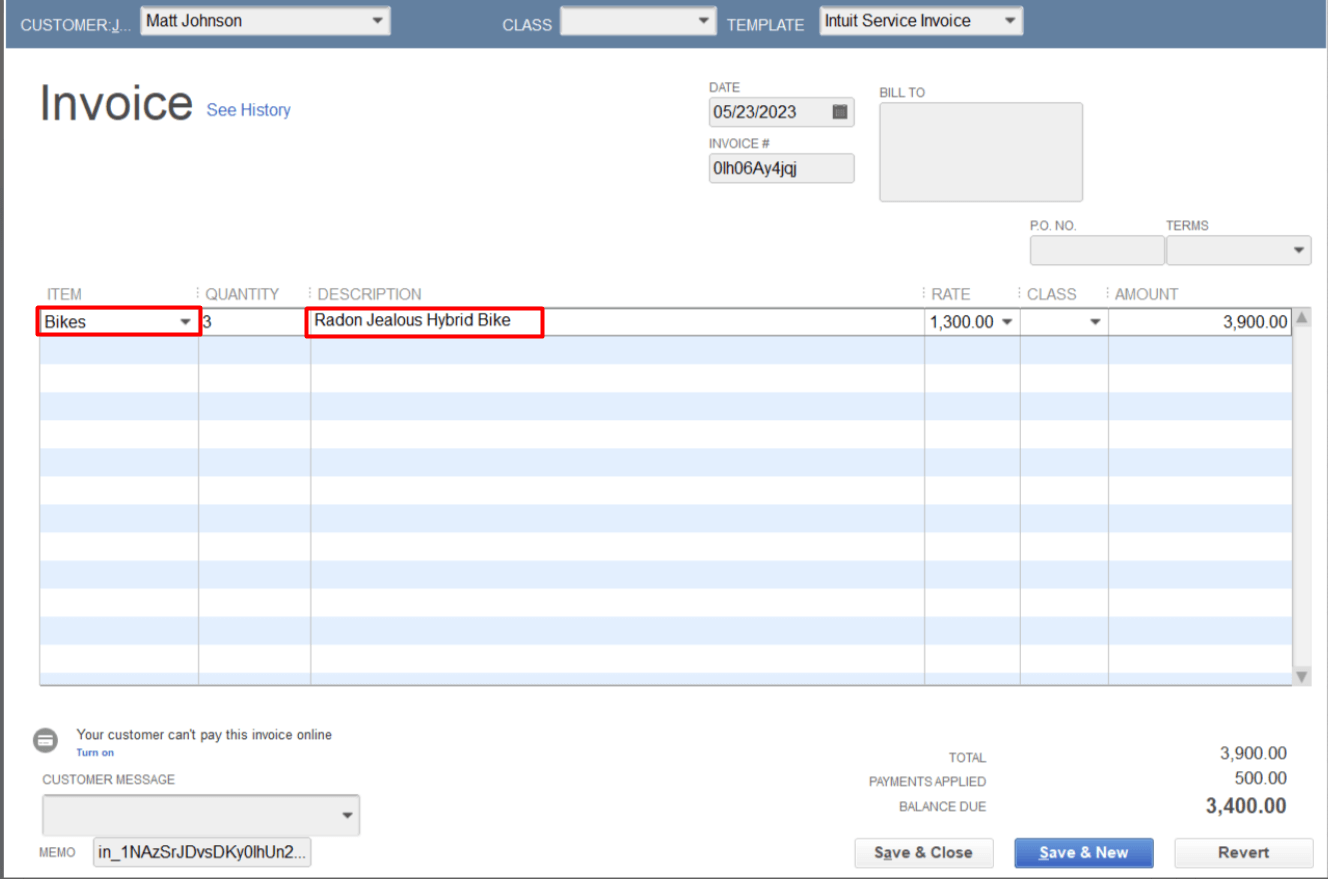Click the See History link
The image size is (1328, 879).
pyautogui.click(x=248, y=110)
